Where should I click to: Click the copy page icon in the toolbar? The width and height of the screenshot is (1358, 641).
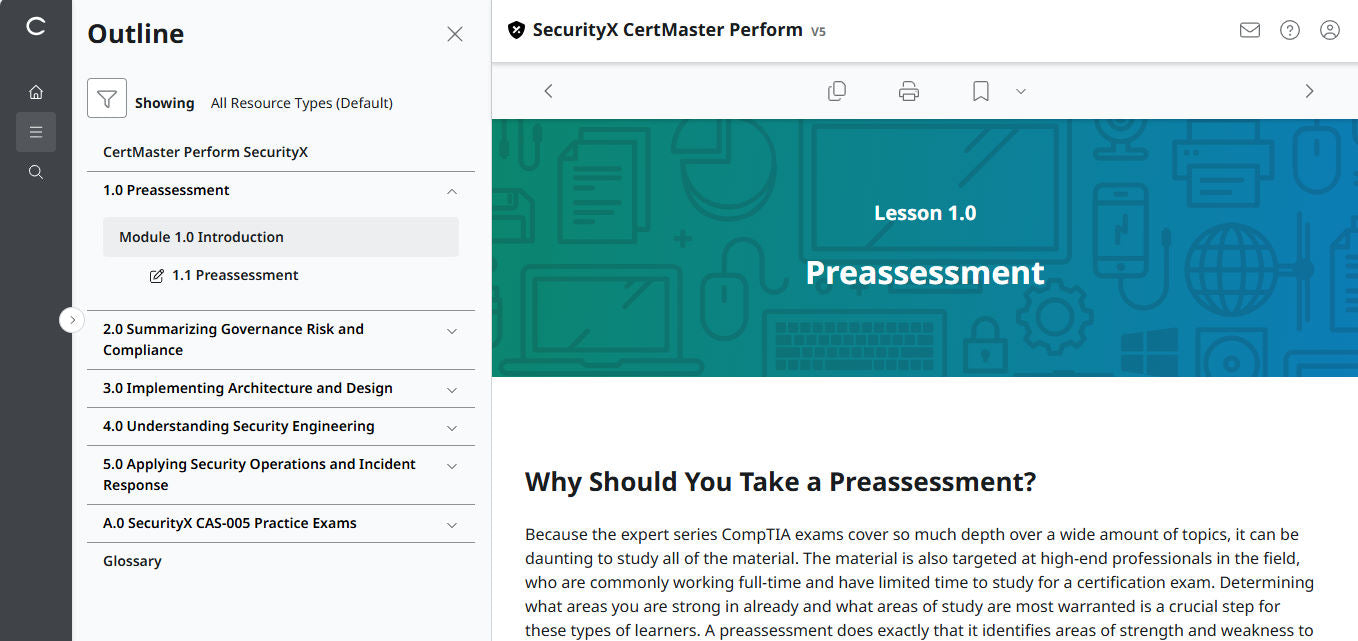click(x=837, y=90)
